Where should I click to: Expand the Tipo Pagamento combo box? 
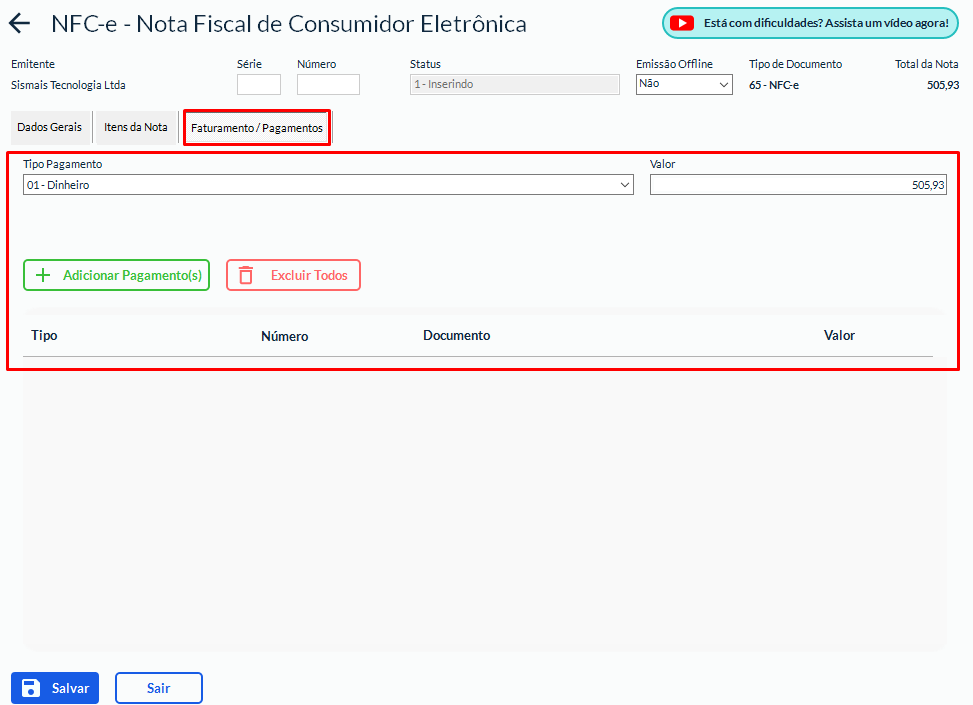328,185
